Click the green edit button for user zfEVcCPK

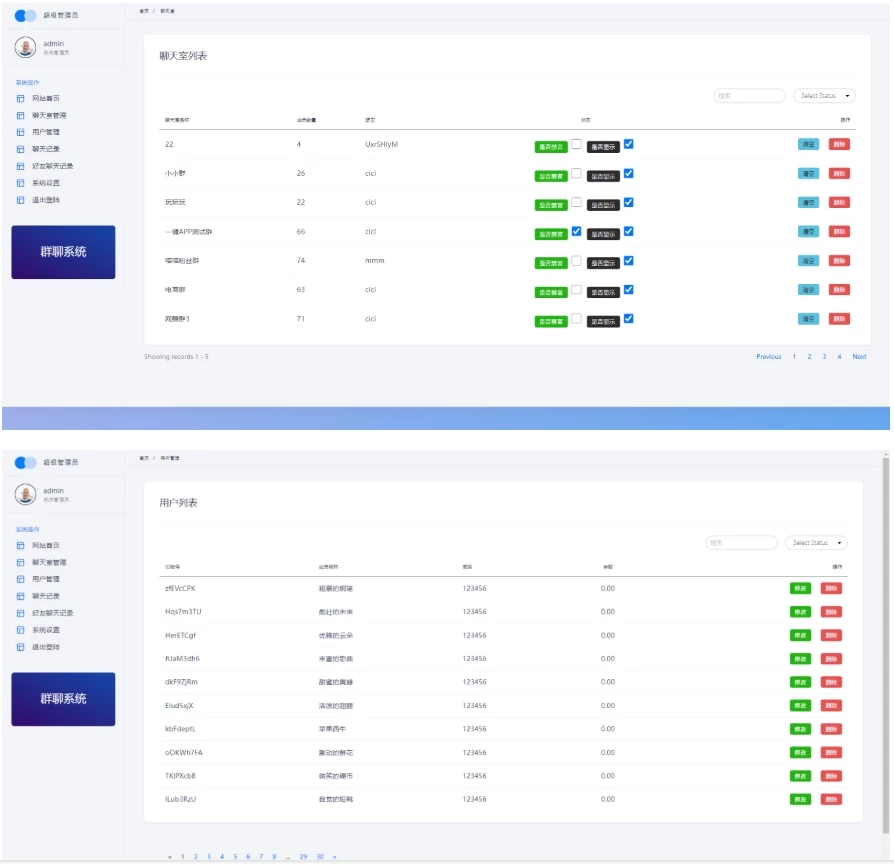point(800,588)
